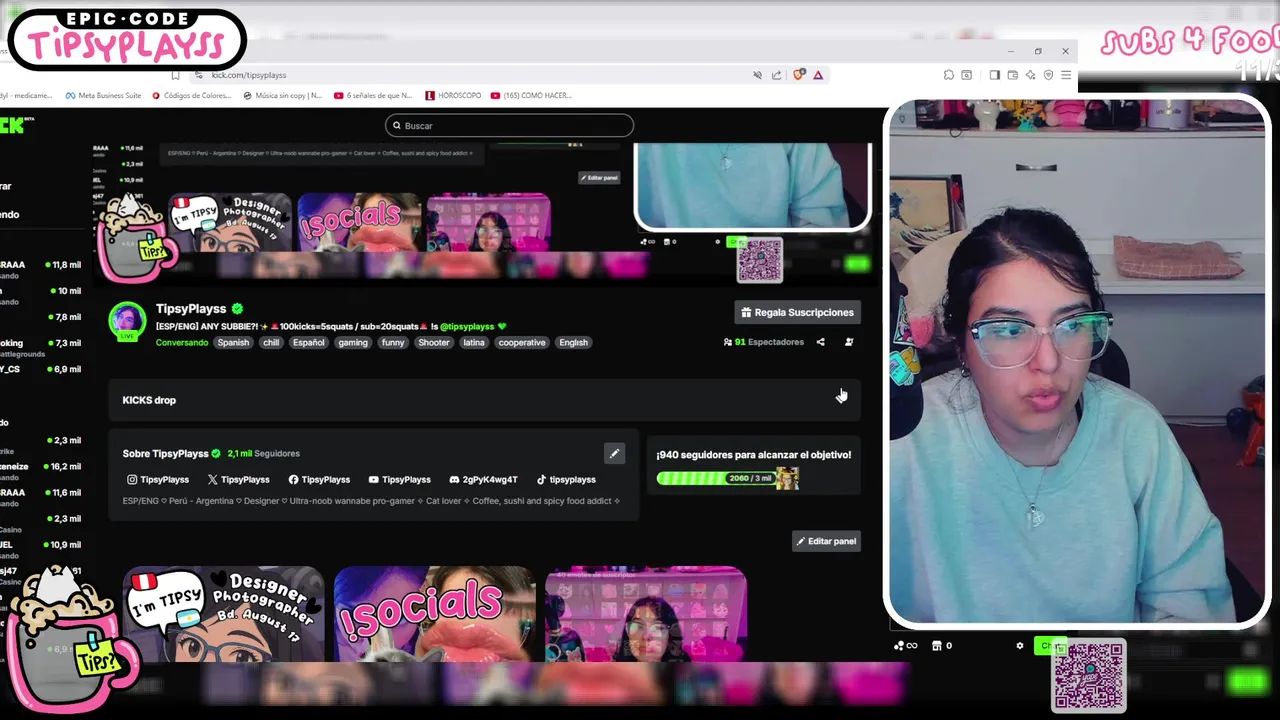The width and height of the screenshot is (1280, 720).
Task: Open Códigos de Colores bookmark
Action: tap(192, 96)
